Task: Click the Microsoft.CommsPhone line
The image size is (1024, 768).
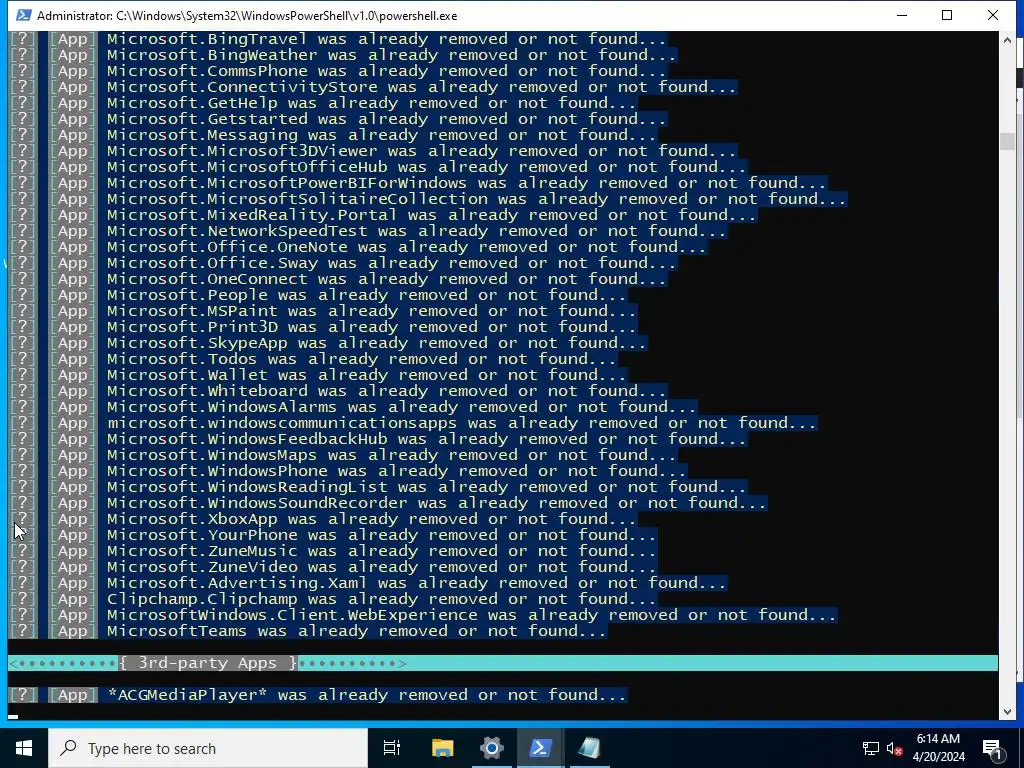Action: tap(338, 71)
